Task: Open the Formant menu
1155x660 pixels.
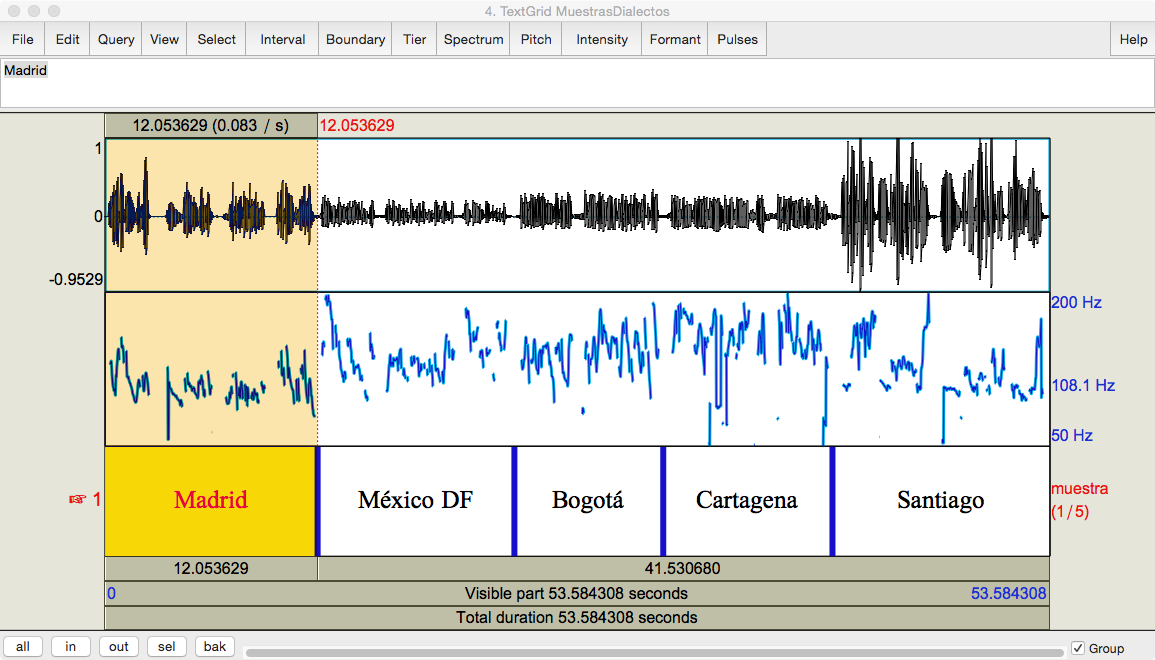Action: click(x=675, y=39)
